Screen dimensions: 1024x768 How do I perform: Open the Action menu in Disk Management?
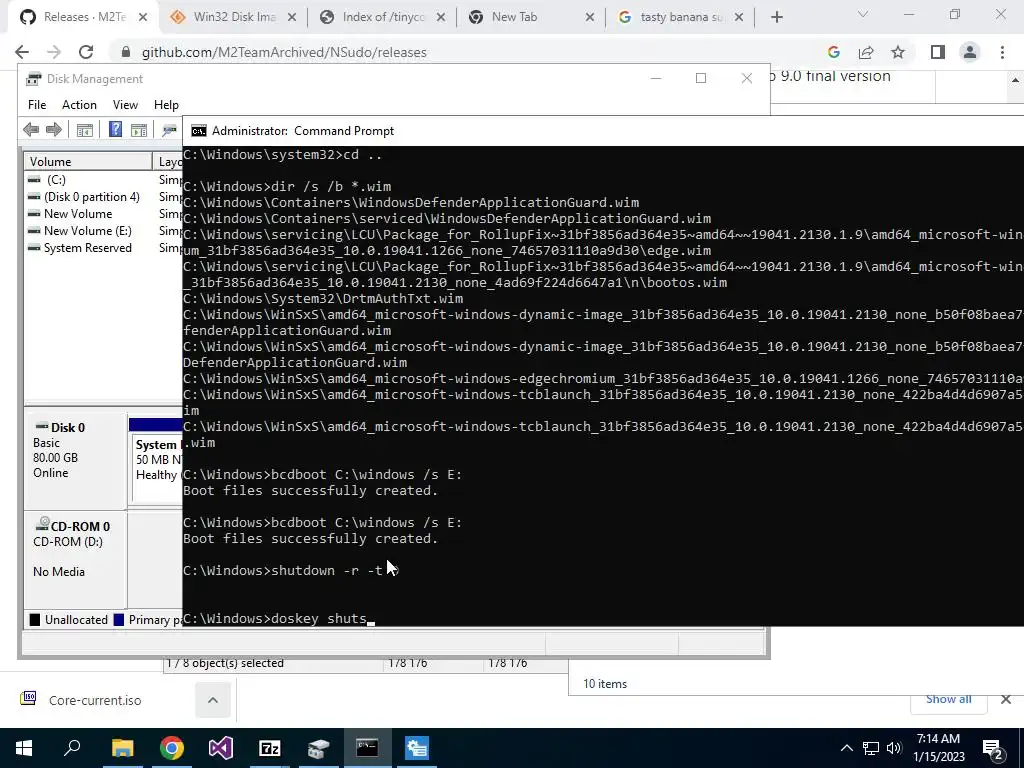pos(79,104)
